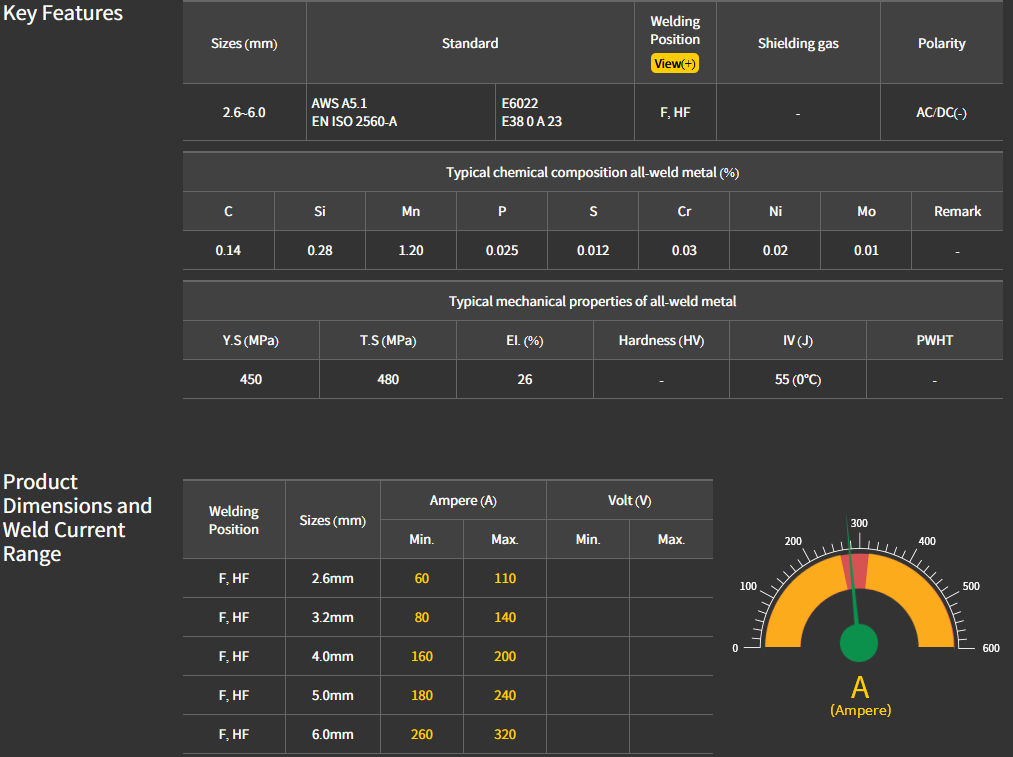Click the Typical chemical composition table header
This screenshot has height=757, width=1013.
coord(592,172)
